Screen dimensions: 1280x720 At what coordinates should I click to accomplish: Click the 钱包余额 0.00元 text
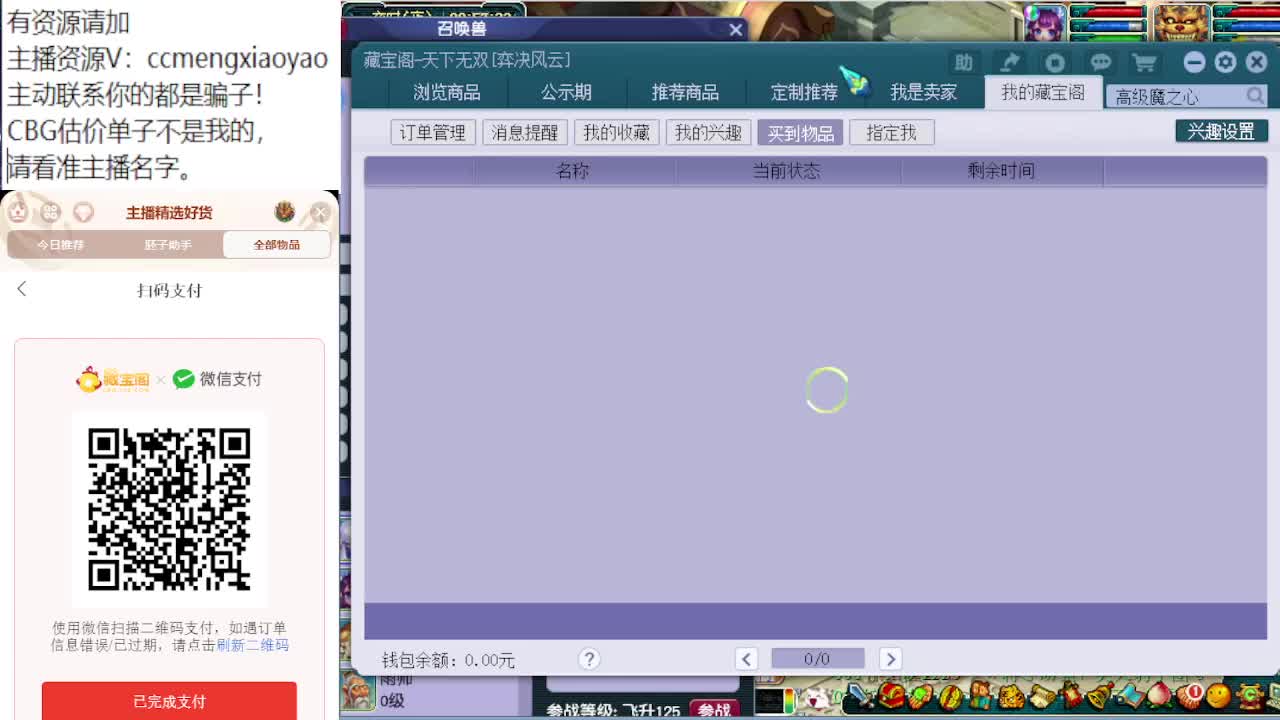click(448, 660)
